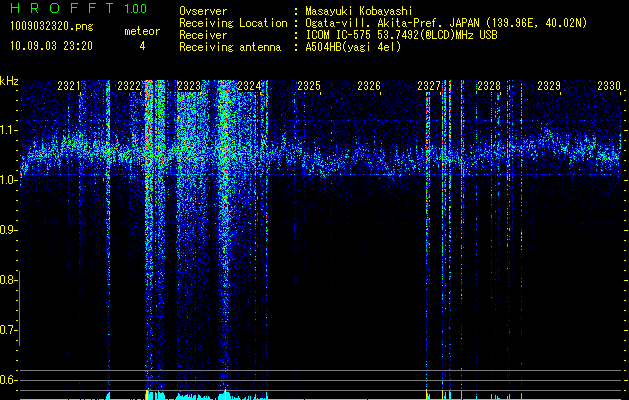Click the 2324 time marker

pyautogui.click(x=249, y=85)
